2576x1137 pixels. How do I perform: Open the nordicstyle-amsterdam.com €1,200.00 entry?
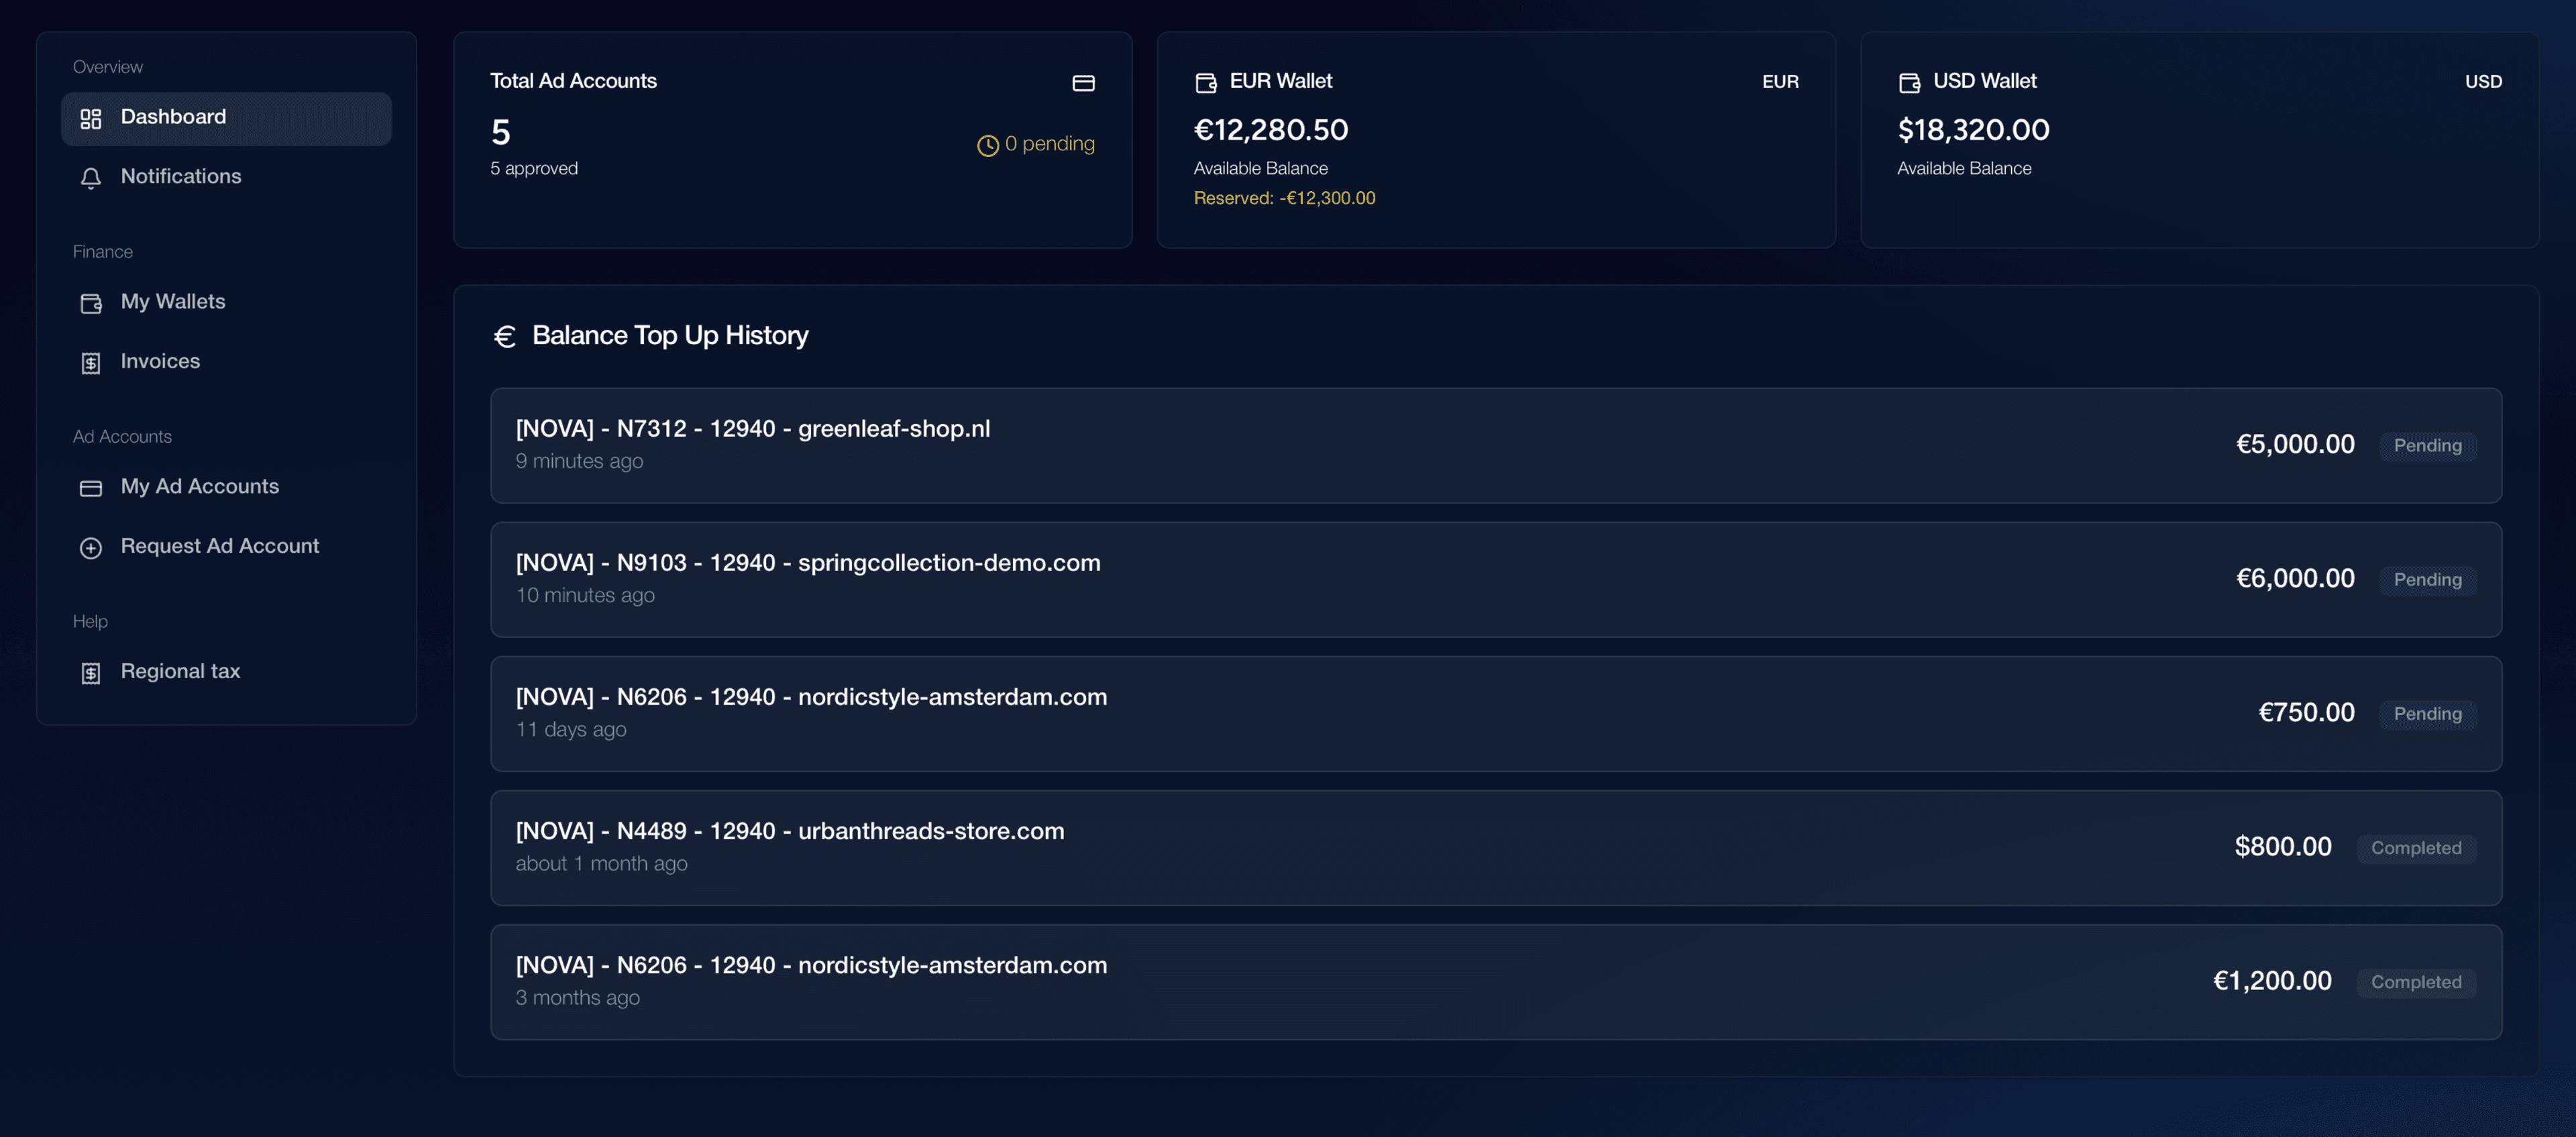[1496, 982]
